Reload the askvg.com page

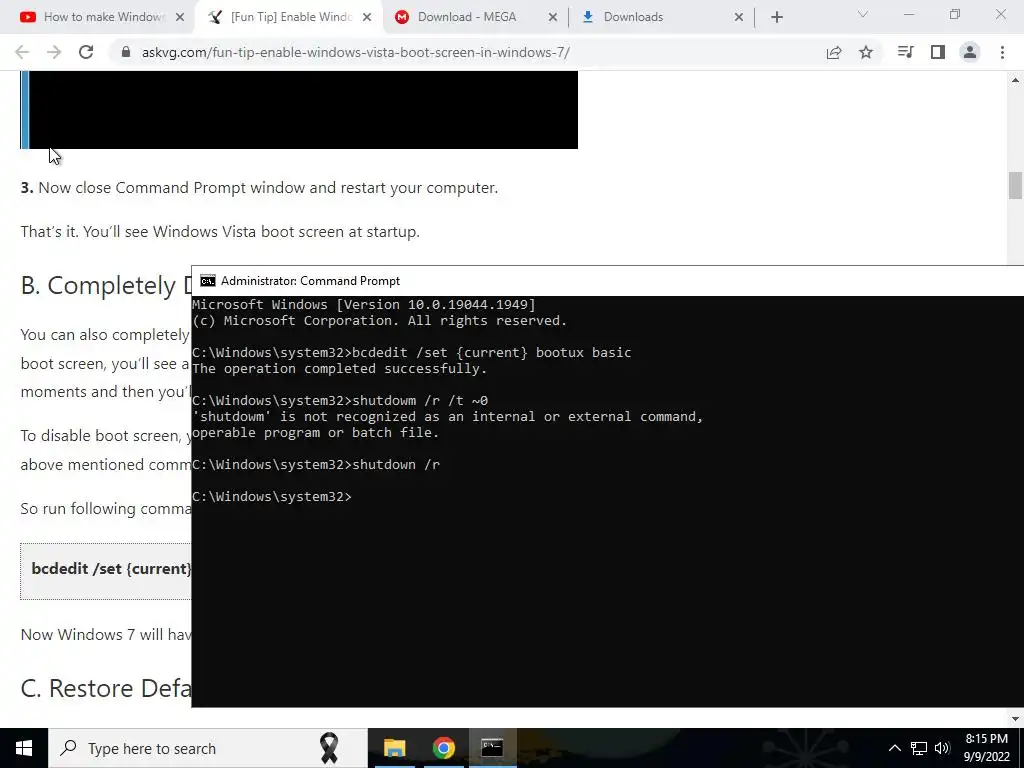[86, 52]
